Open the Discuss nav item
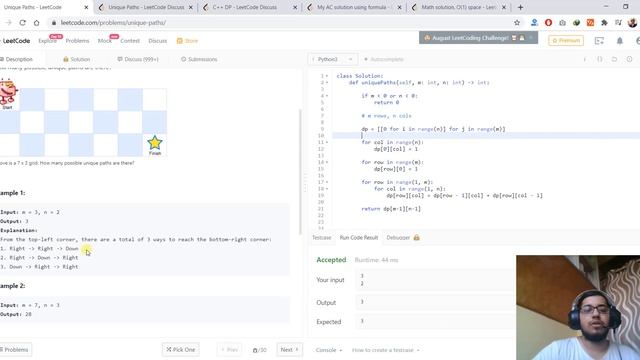The image size is (640, 360). [x=158, y=41]
